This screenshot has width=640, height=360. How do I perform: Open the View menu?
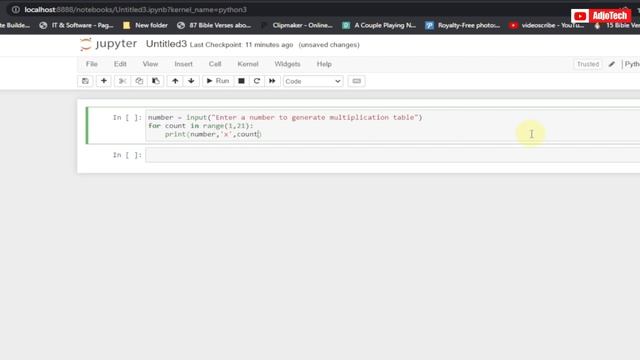pyautogui.click(x=150, y=64)
